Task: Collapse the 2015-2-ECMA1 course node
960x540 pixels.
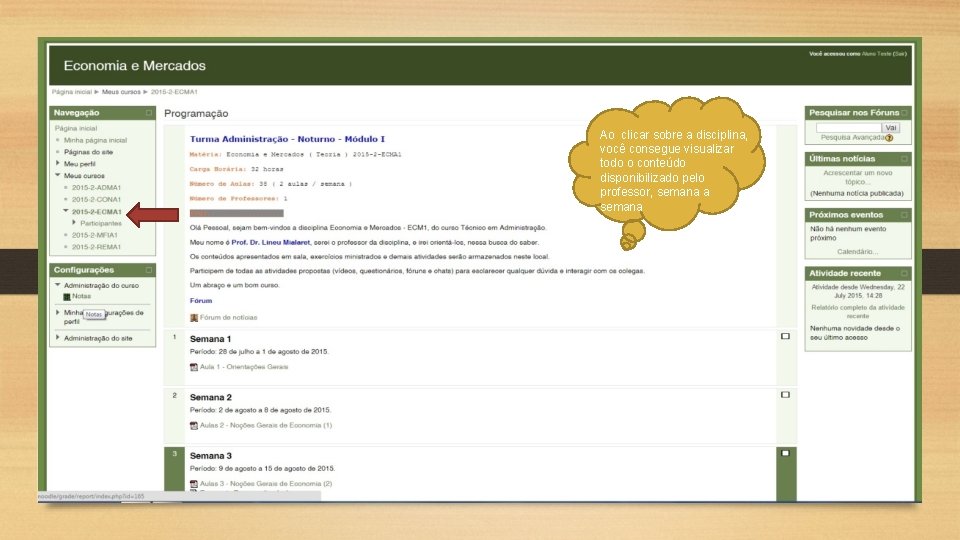Action: [66, 211]
